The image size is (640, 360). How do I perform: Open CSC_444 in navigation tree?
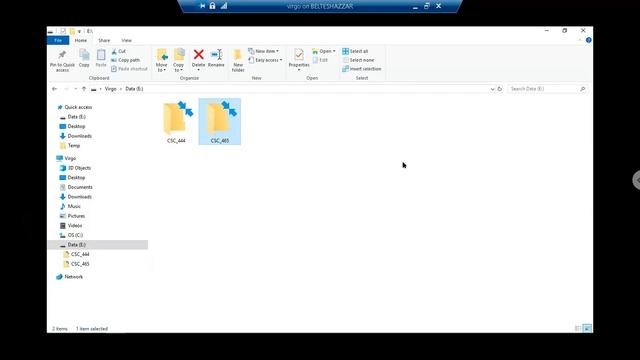coord(80,254)
